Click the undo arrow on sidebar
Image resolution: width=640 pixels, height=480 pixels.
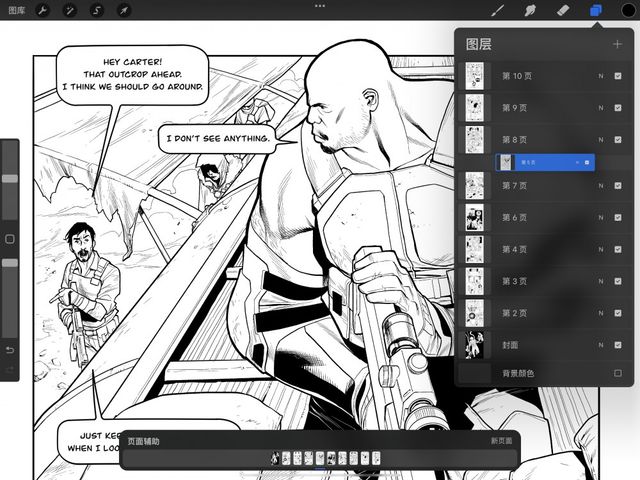click(10, 350)
